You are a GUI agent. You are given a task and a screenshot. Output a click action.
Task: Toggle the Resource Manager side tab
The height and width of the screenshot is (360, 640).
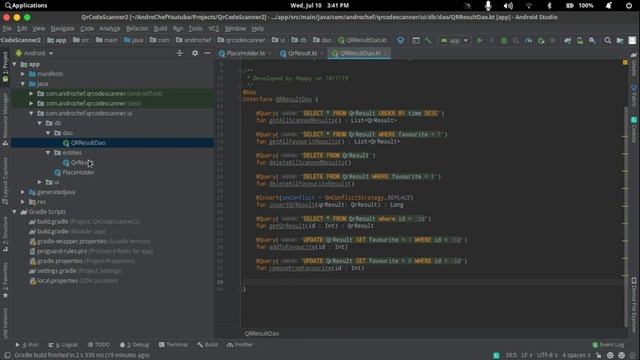click(5, 119)
